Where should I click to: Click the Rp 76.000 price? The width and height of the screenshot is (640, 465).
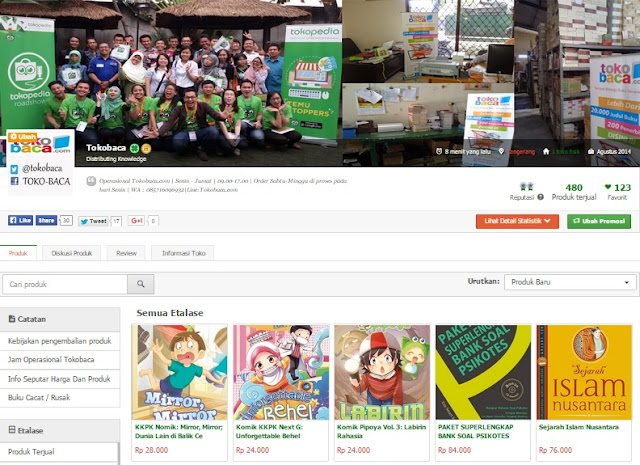(x=555, y=450)
